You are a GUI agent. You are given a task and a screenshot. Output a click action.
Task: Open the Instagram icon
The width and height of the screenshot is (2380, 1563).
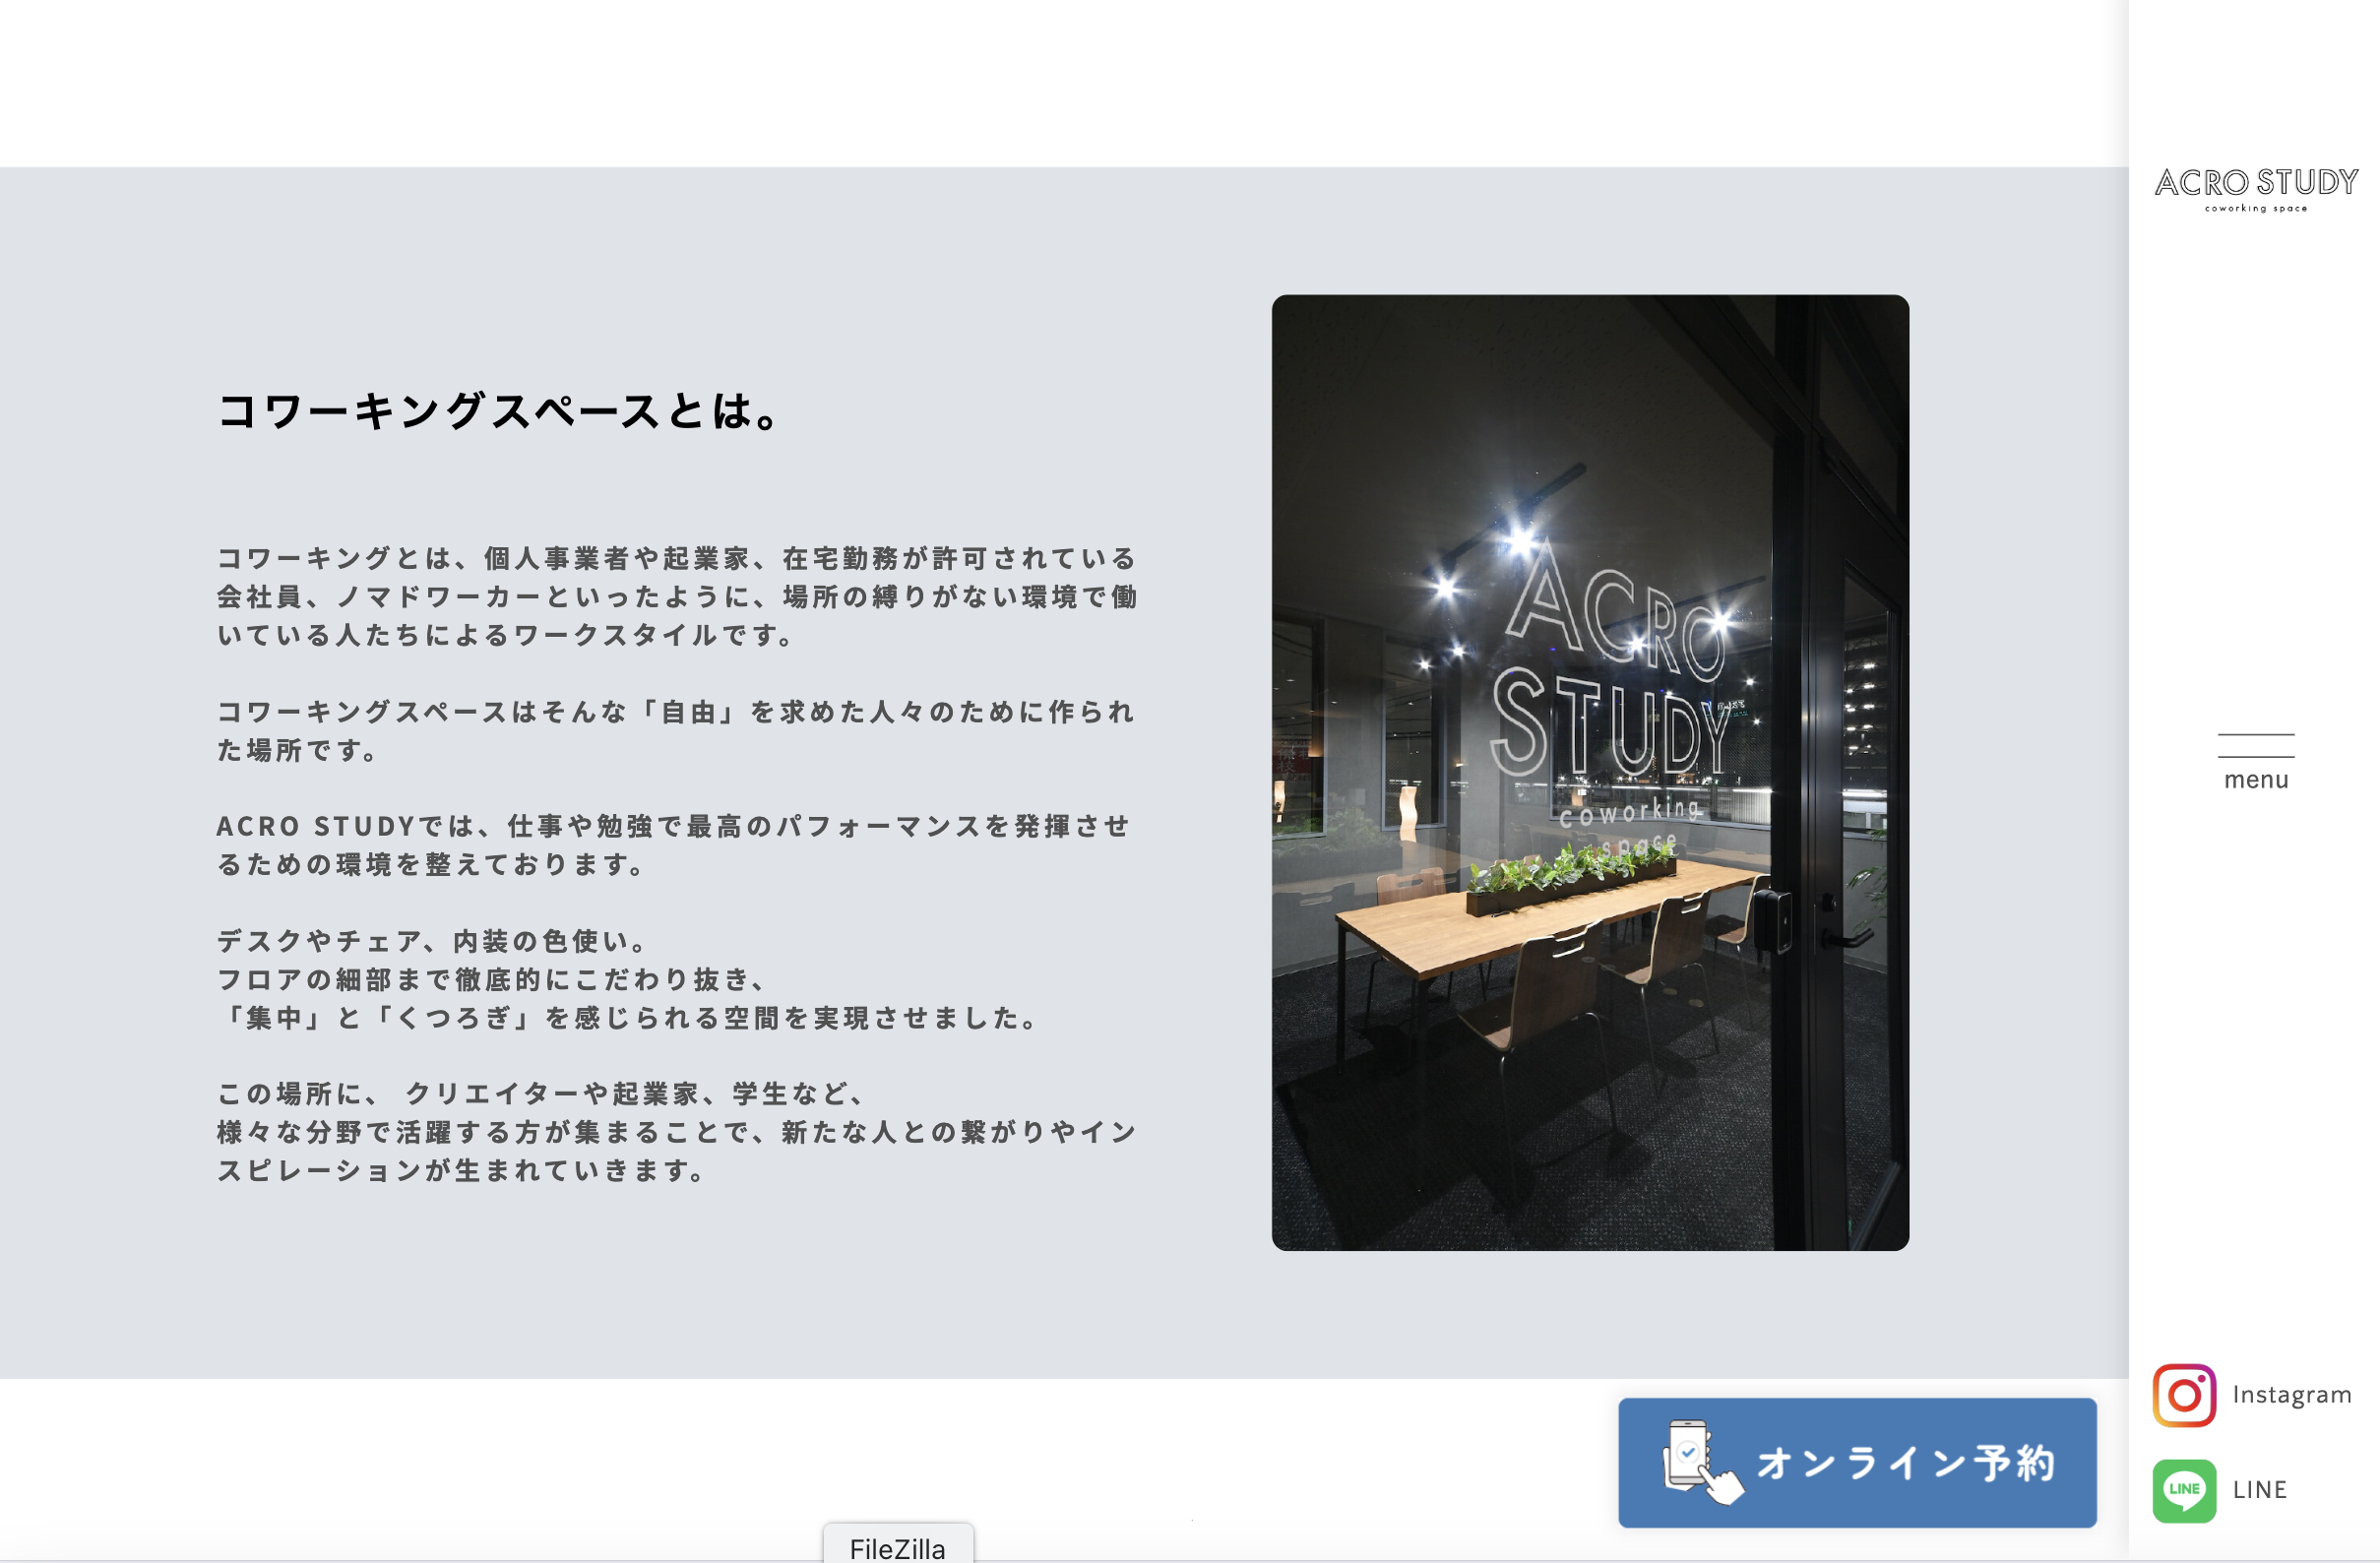2184,1395
